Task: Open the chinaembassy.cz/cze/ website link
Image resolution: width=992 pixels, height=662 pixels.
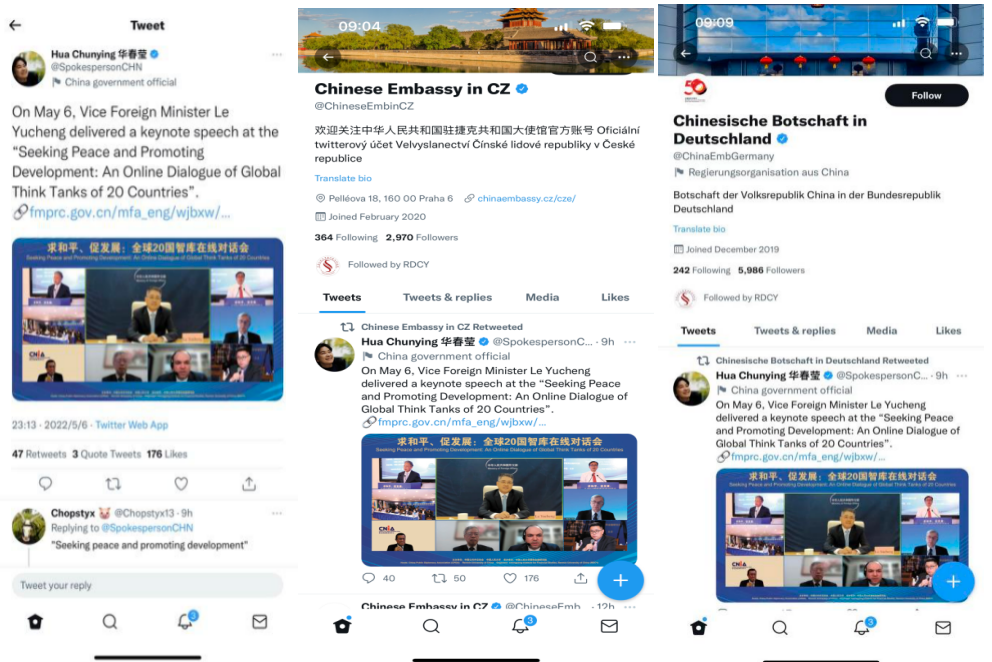Action: point(526,198)
